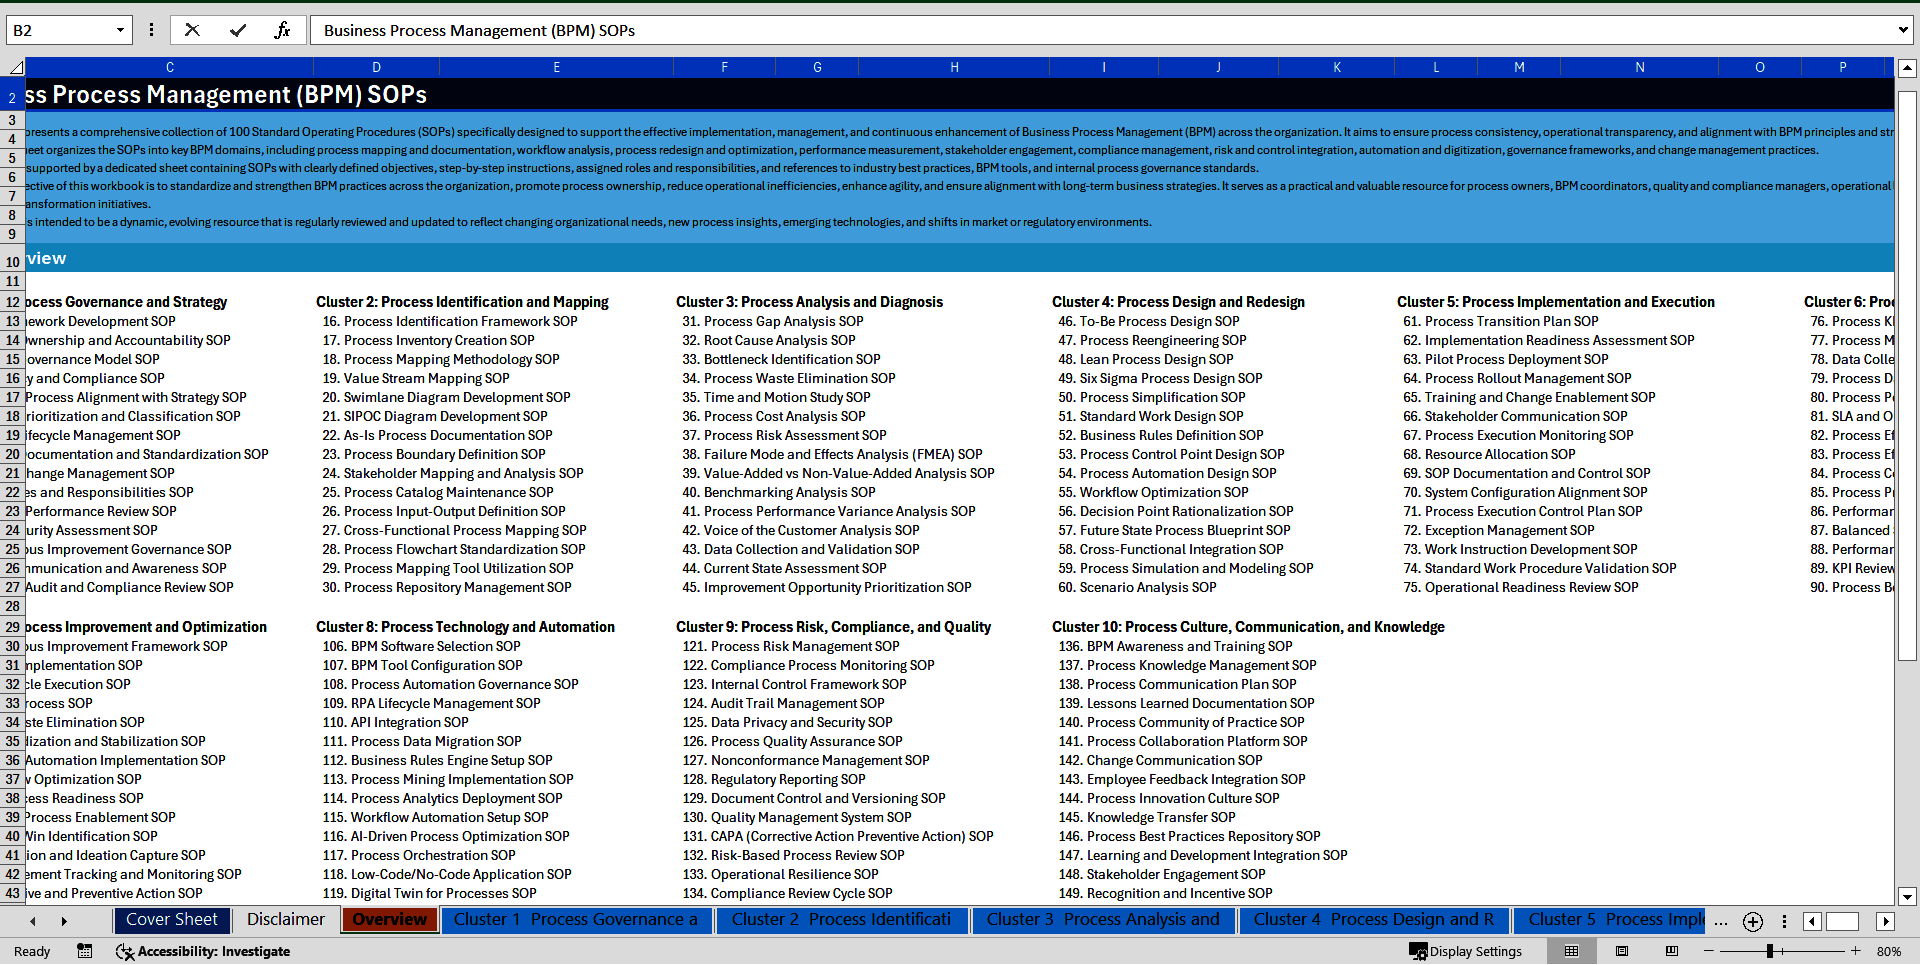Switch to Cluster 2 Process Identification tab
1920x965 pixels.
point(840,920)
